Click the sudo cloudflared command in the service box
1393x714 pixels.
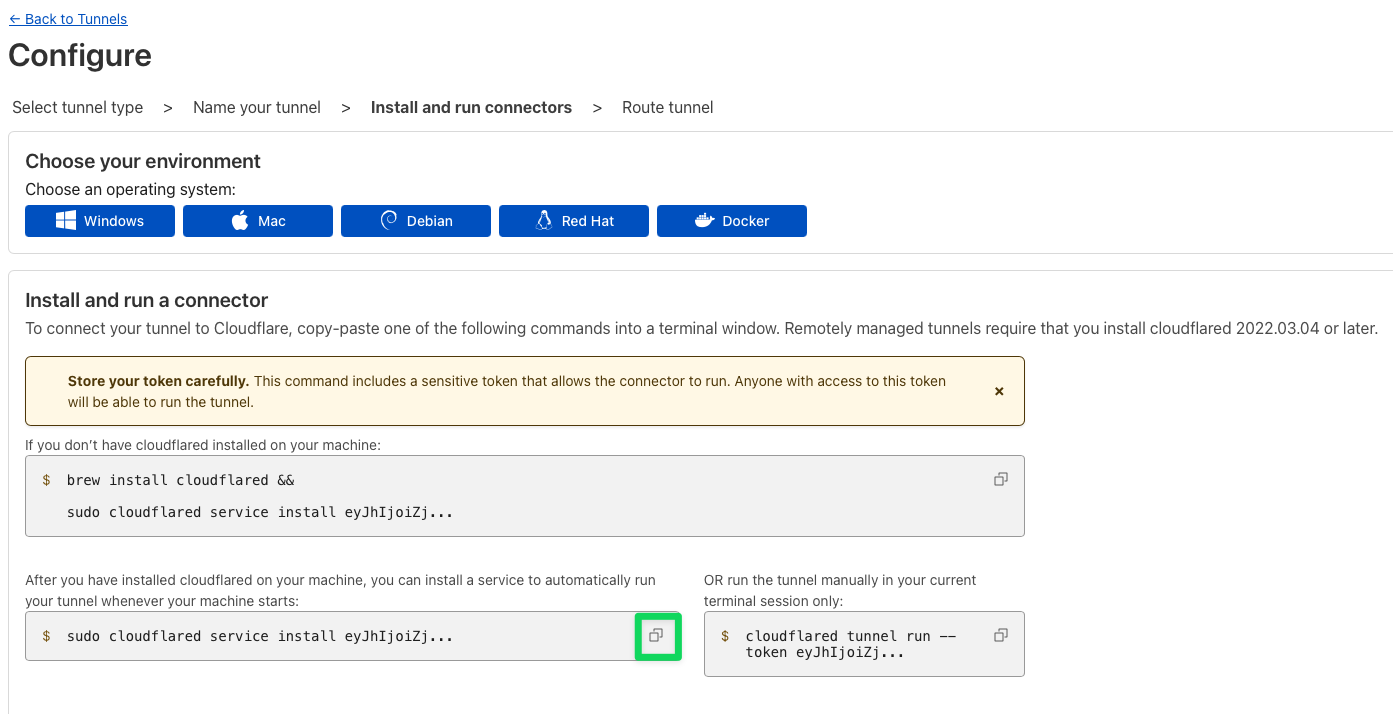[x=260, y=636]
